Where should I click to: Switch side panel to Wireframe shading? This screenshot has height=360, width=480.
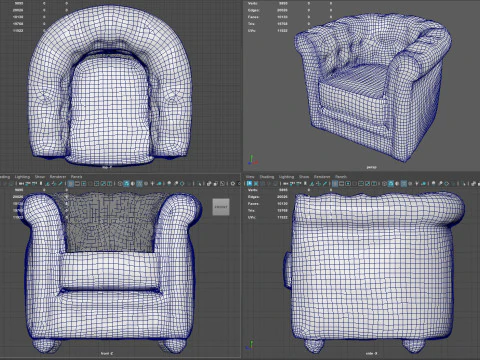[384, 184]
